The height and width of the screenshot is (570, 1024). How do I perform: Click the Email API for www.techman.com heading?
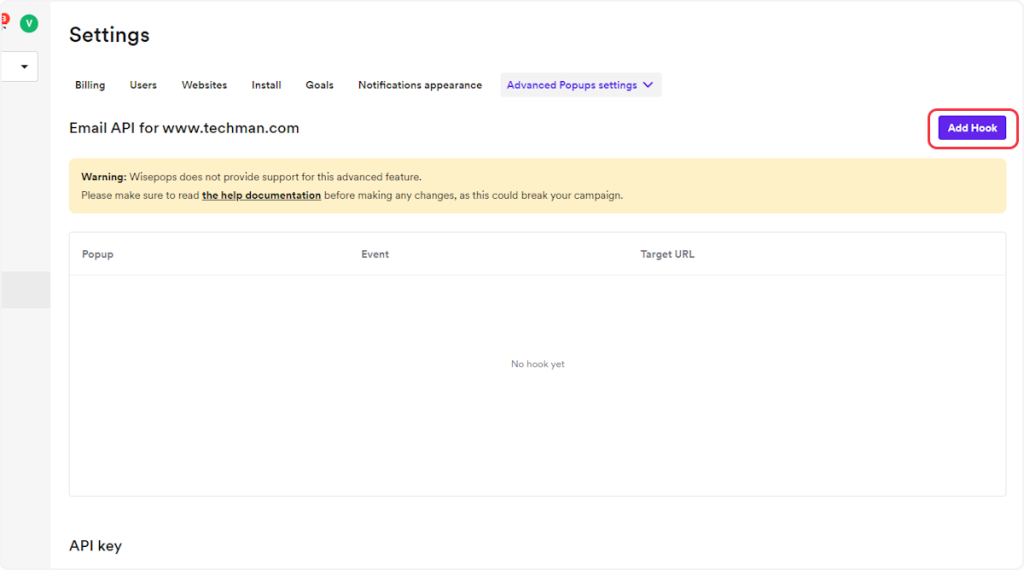click(184, 128)
